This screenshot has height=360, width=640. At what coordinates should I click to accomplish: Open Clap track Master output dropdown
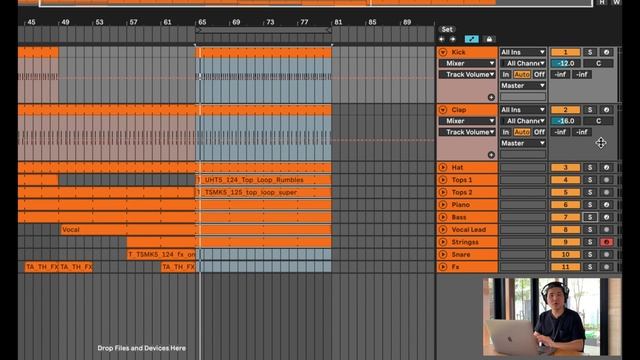tap(523, 143)
